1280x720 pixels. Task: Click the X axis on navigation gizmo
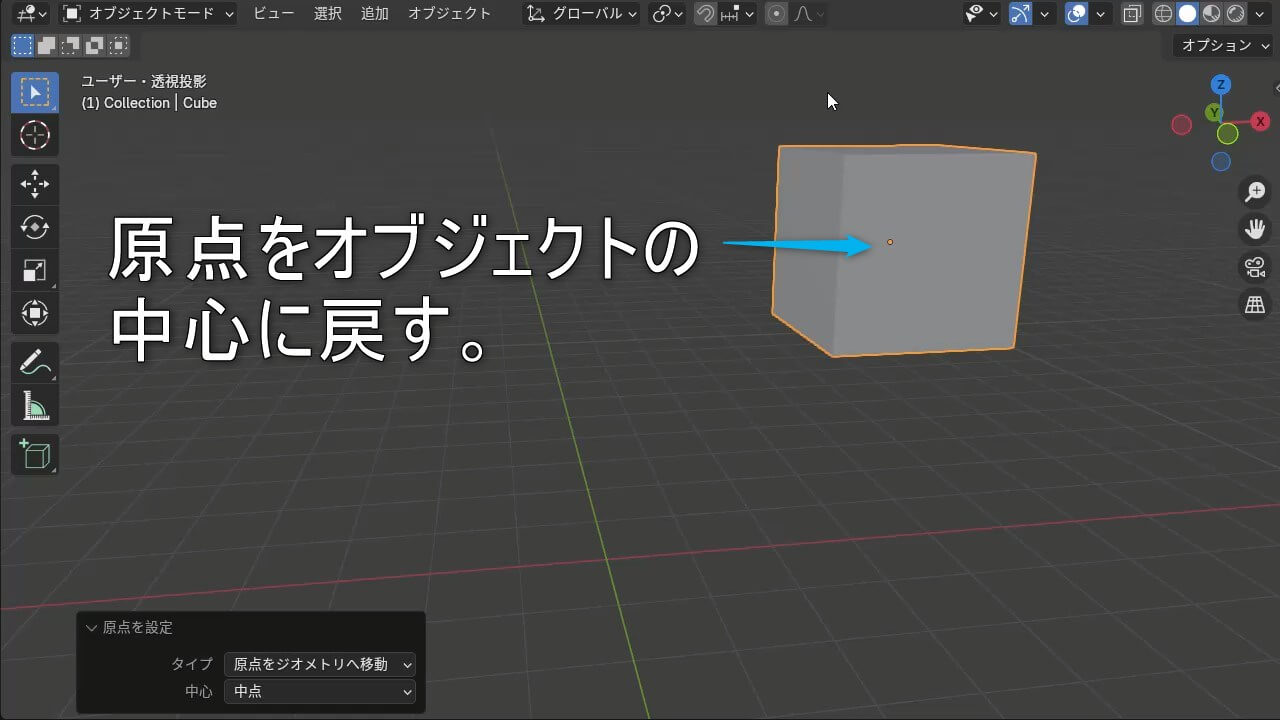click(1260, 122)
